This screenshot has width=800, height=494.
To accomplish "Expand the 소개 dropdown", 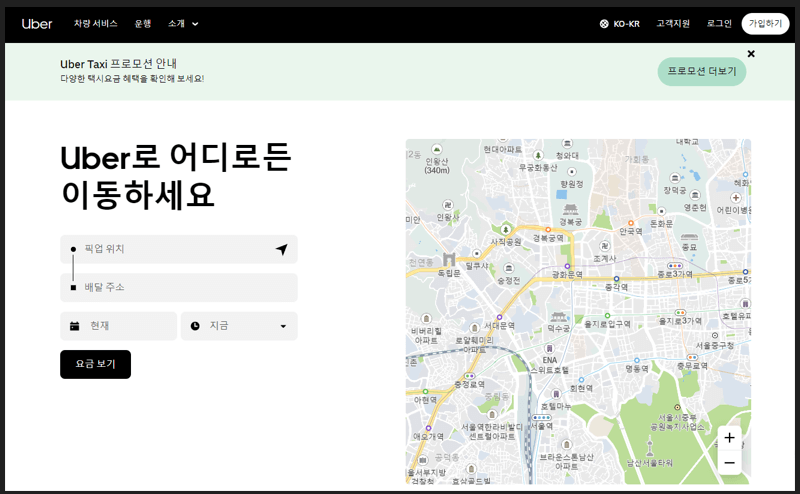I will coord(183,23).
